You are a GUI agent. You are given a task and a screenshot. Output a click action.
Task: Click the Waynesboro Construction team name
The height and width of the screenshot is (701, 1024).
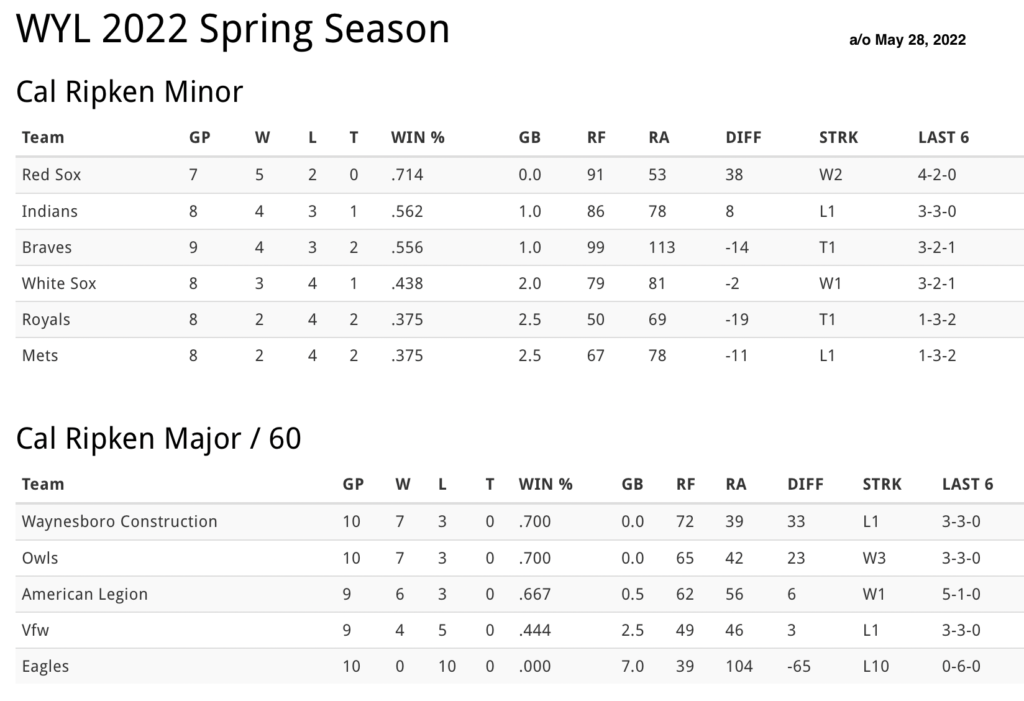[119, 521]
